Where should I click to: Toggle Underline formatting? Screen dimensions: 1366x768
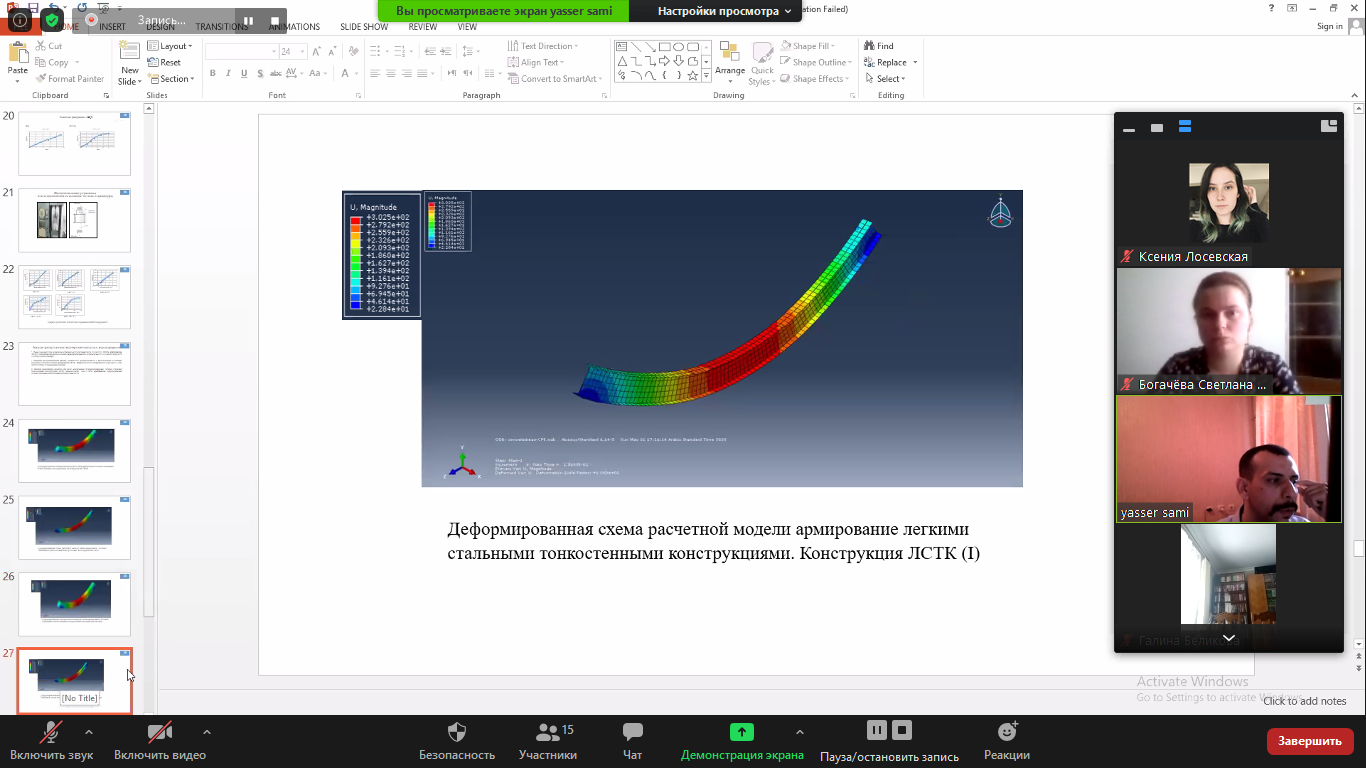[x=243, y=74]
